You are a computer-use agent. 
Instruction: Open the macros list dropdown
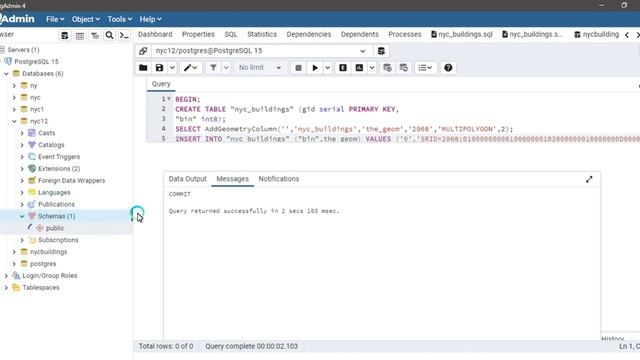(x=425, y=68)
